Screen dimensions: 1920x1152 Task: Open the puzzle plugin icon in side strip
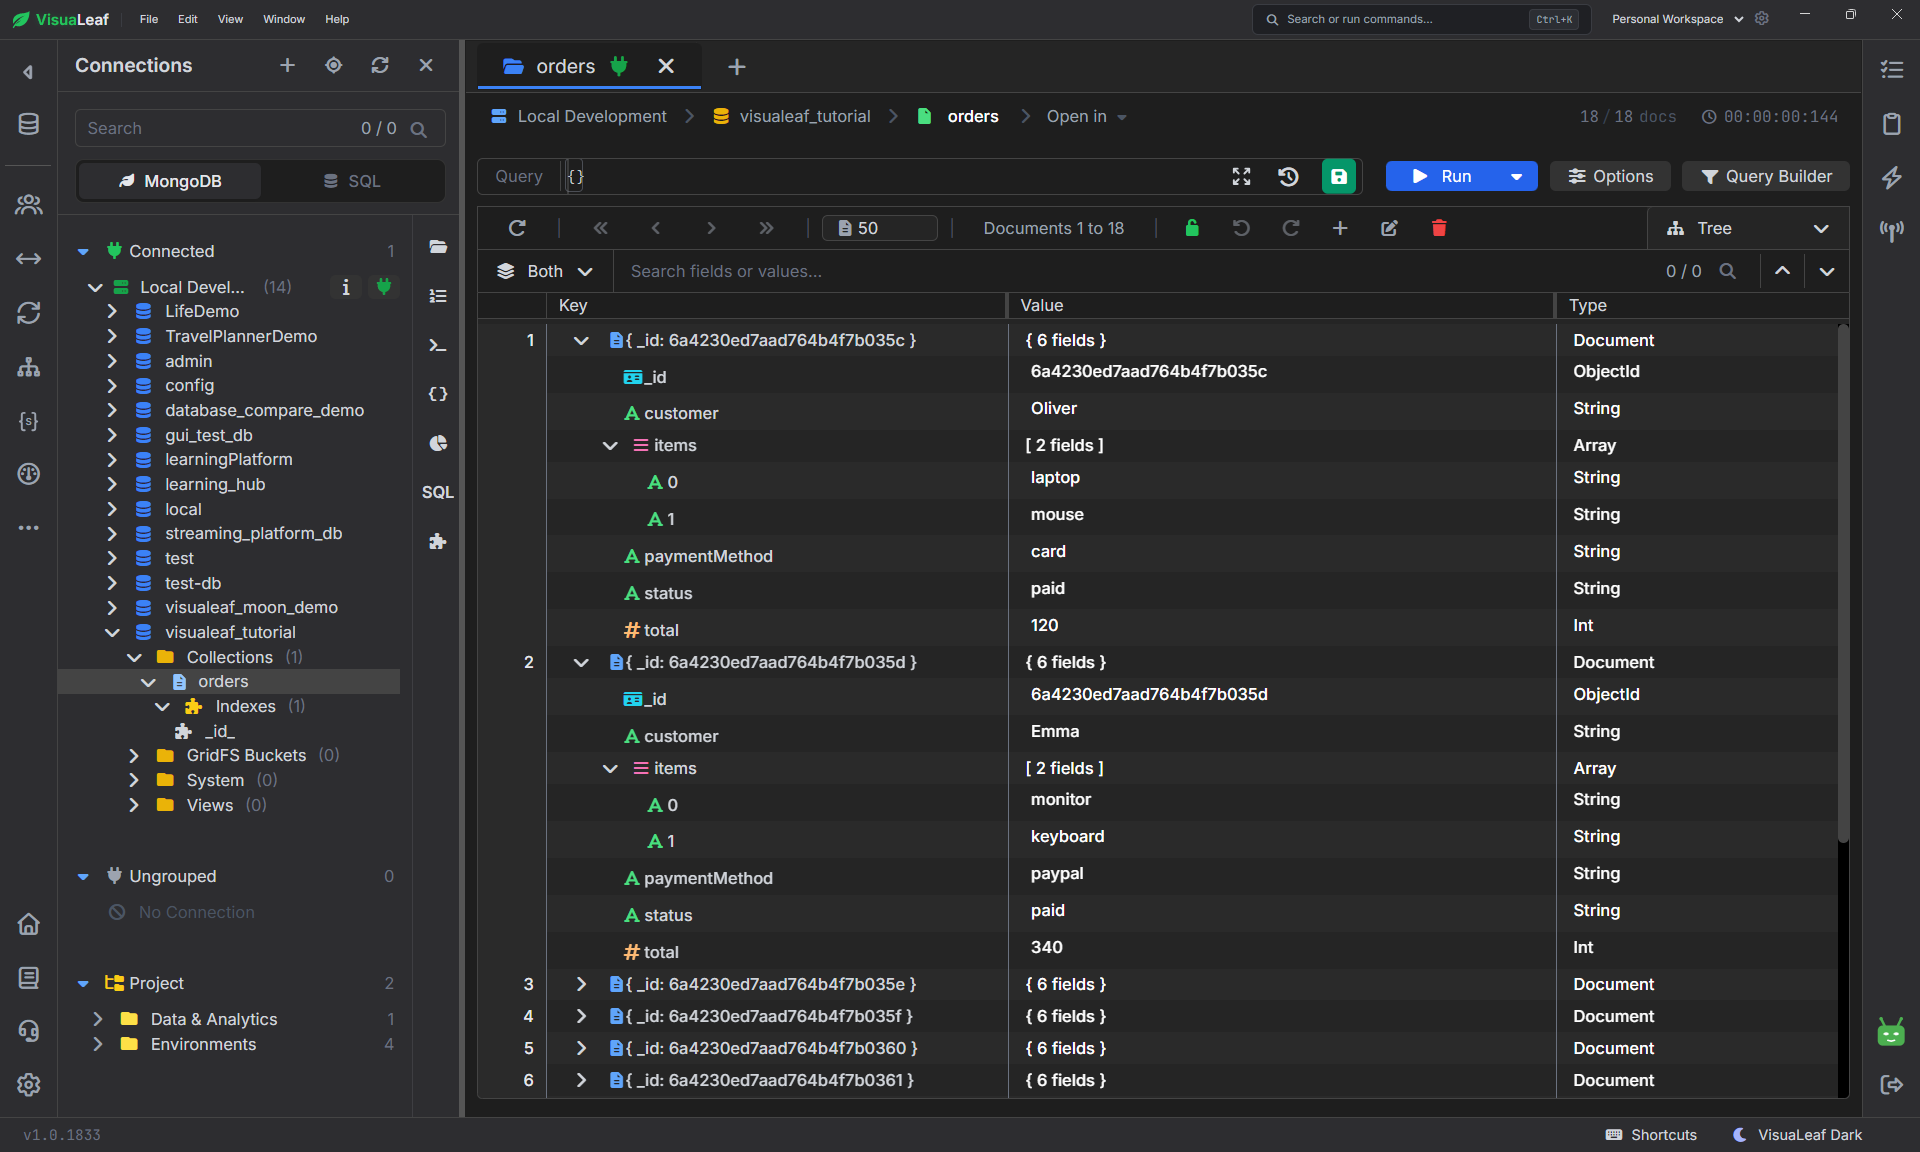tap(437, 541)
